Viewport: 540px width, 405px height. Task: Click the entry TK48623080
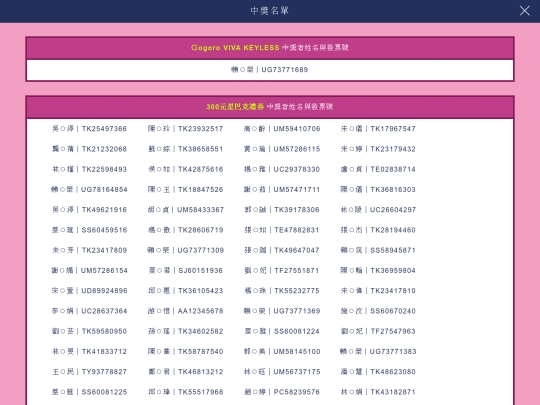(378, 372)
